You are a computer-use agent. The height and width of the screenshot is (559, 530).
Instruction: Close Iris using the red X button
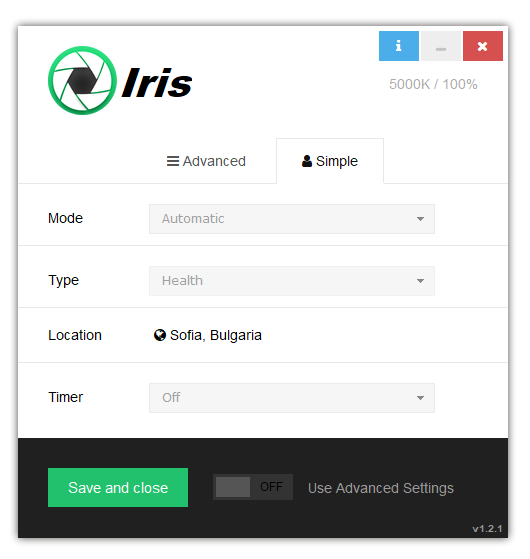(483, 46)
